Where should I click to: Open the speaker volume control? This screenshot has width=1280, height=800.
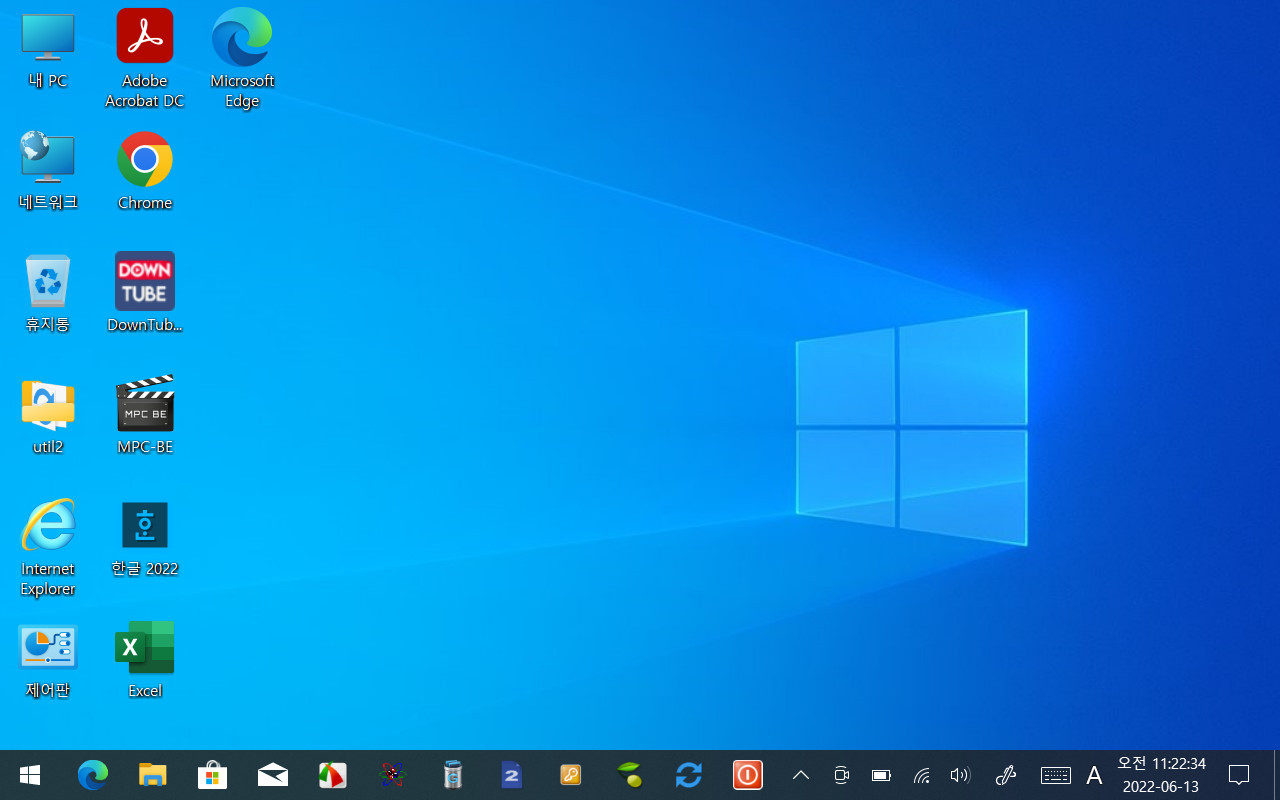coord(960,775)
